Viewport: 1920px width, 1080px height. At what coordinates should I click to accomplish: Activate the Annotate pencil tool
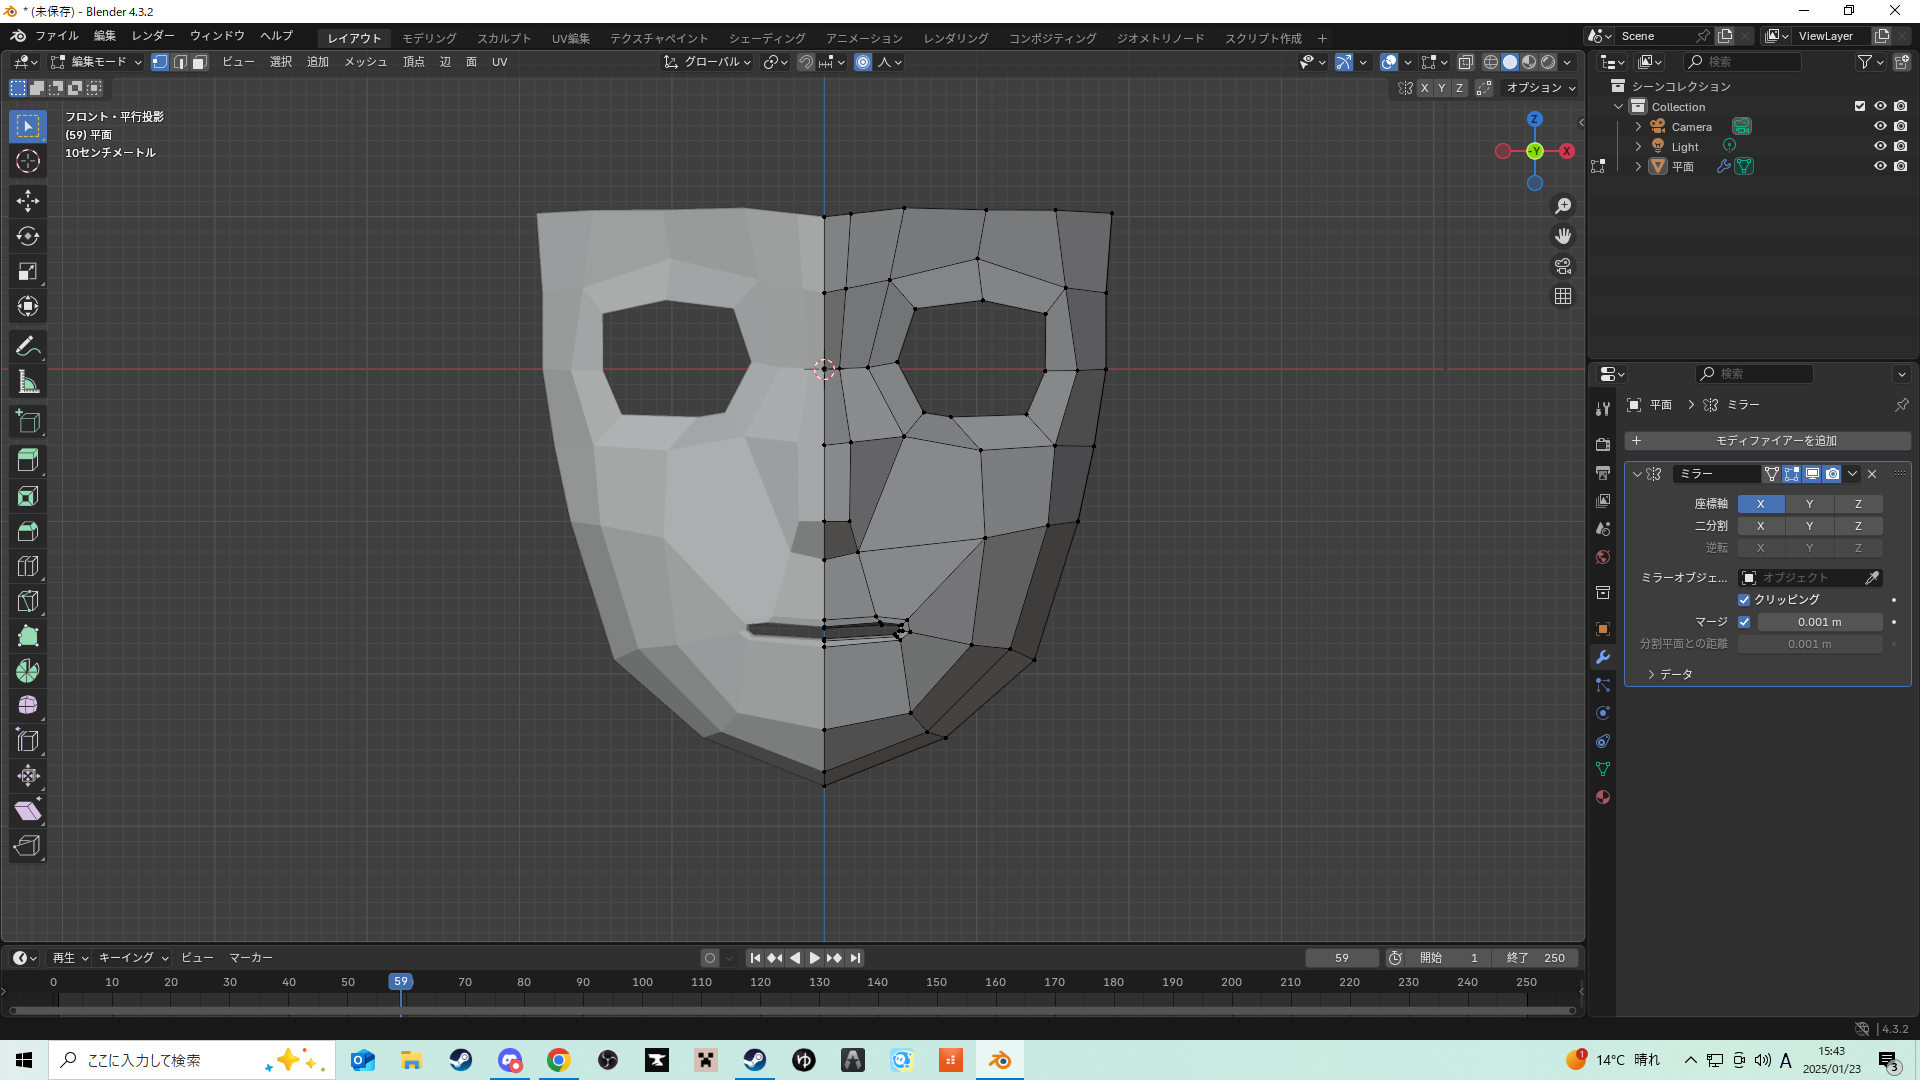[x=28, y=347]
